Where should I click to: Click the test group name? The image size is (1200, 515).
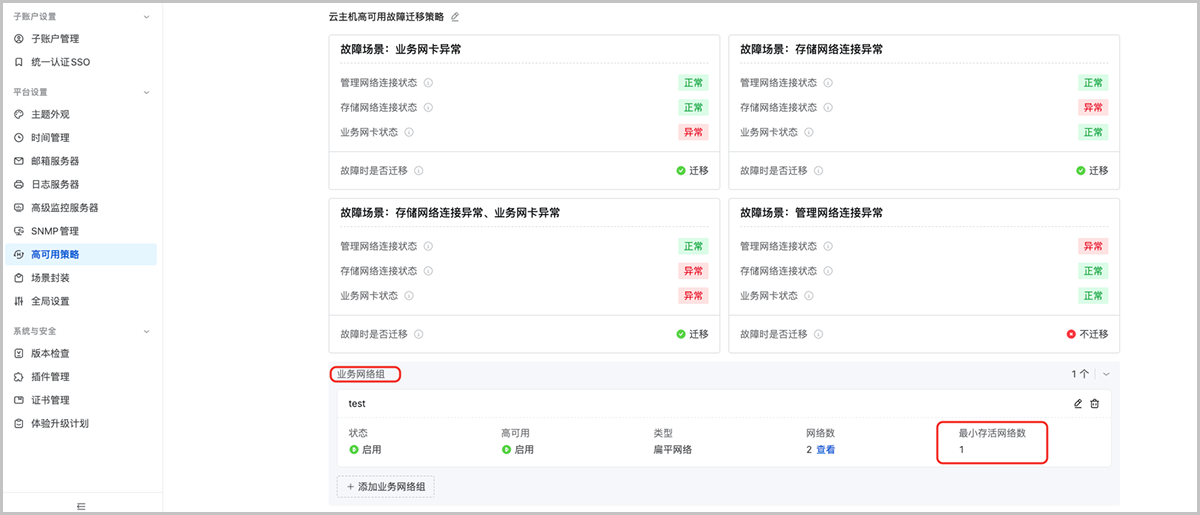click(357, 404)
